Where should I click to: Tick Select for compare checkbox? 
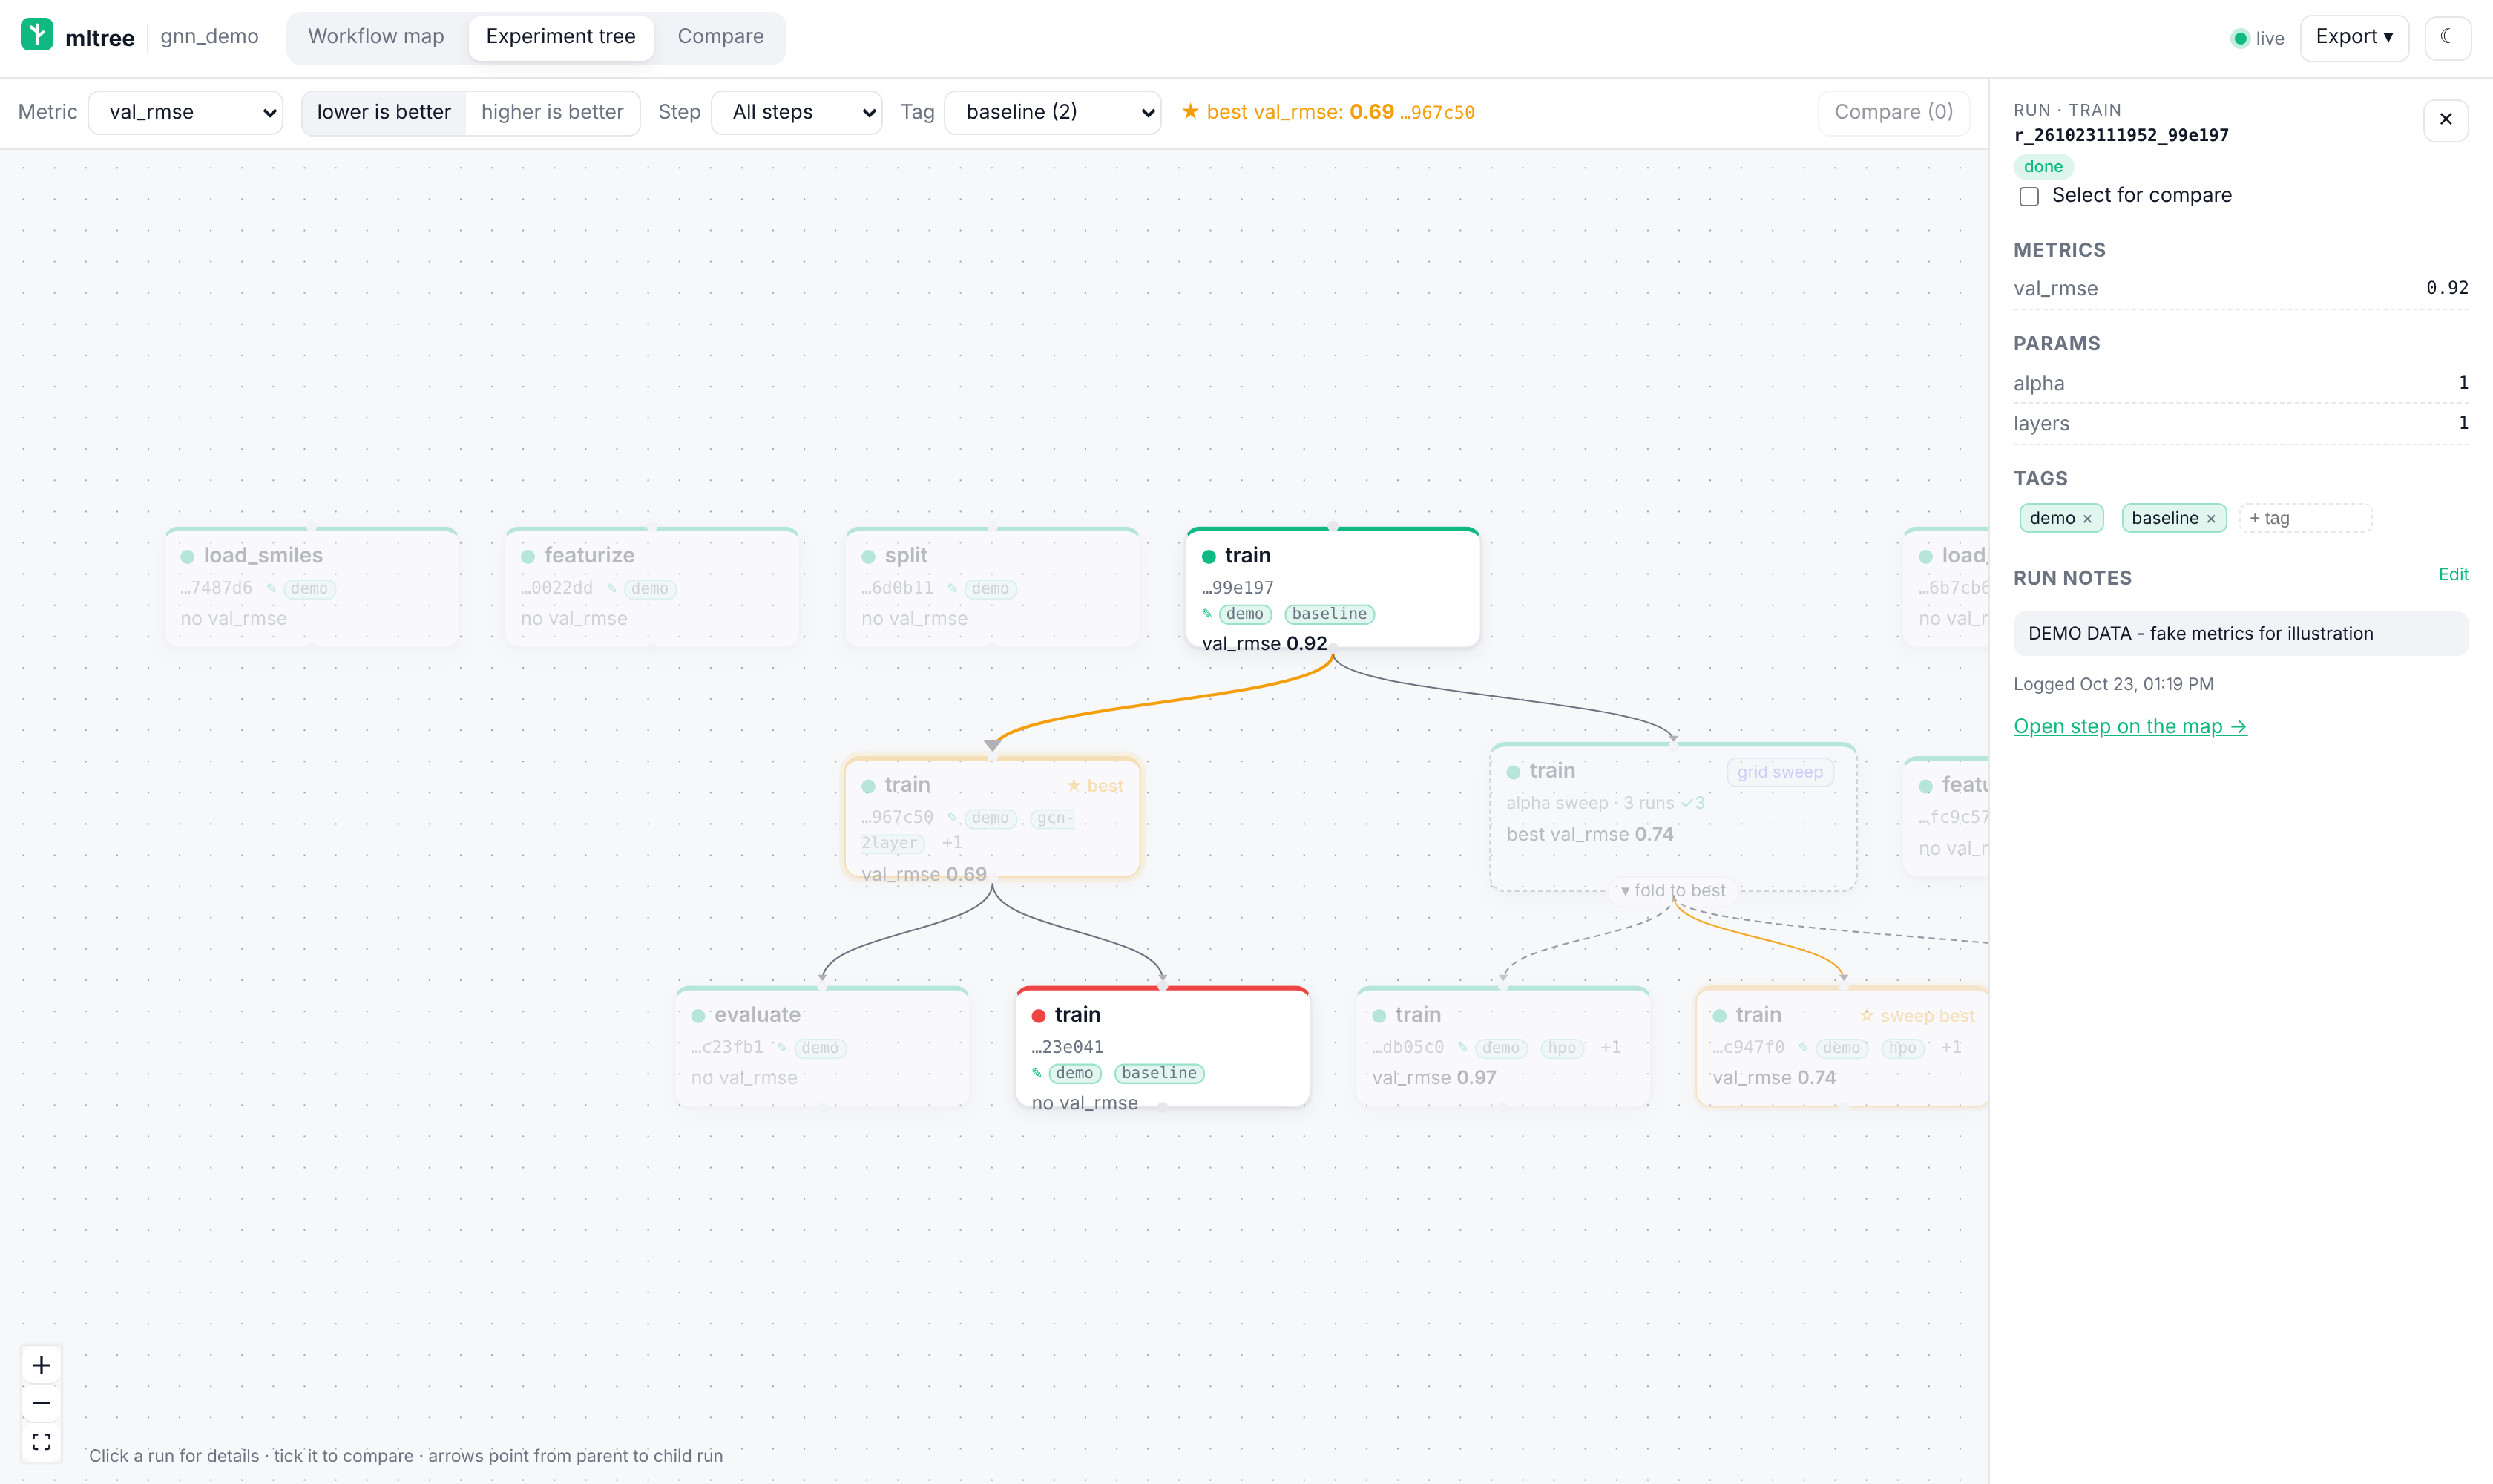click(2029, 196)
